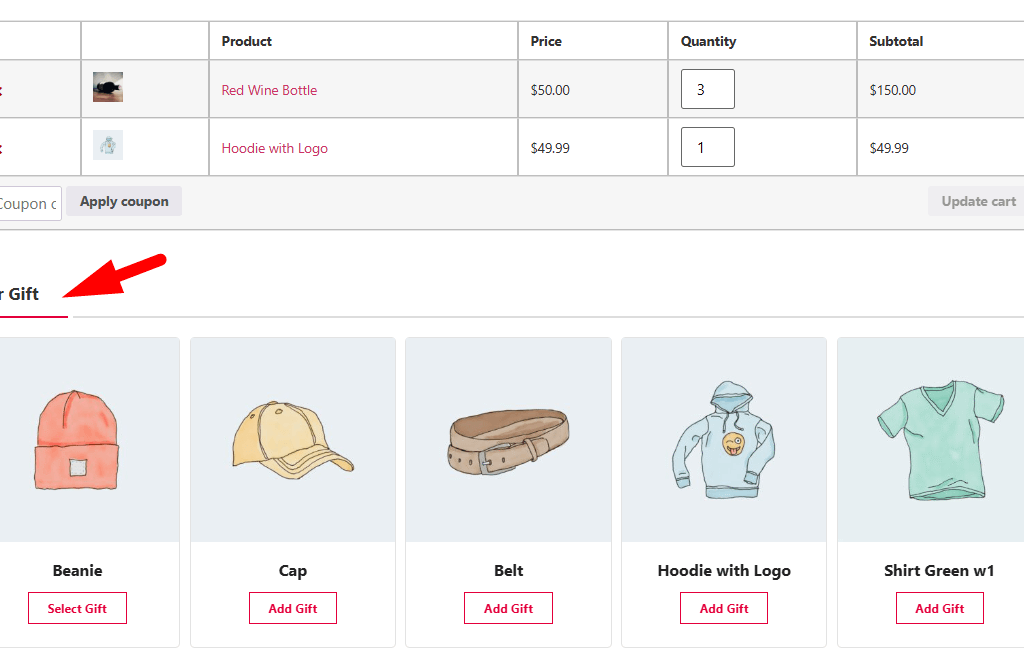Viewport: 1024px width, 661px height.
Task: Choose Select Gift under Beanie
Action: [x=77, y=608]
